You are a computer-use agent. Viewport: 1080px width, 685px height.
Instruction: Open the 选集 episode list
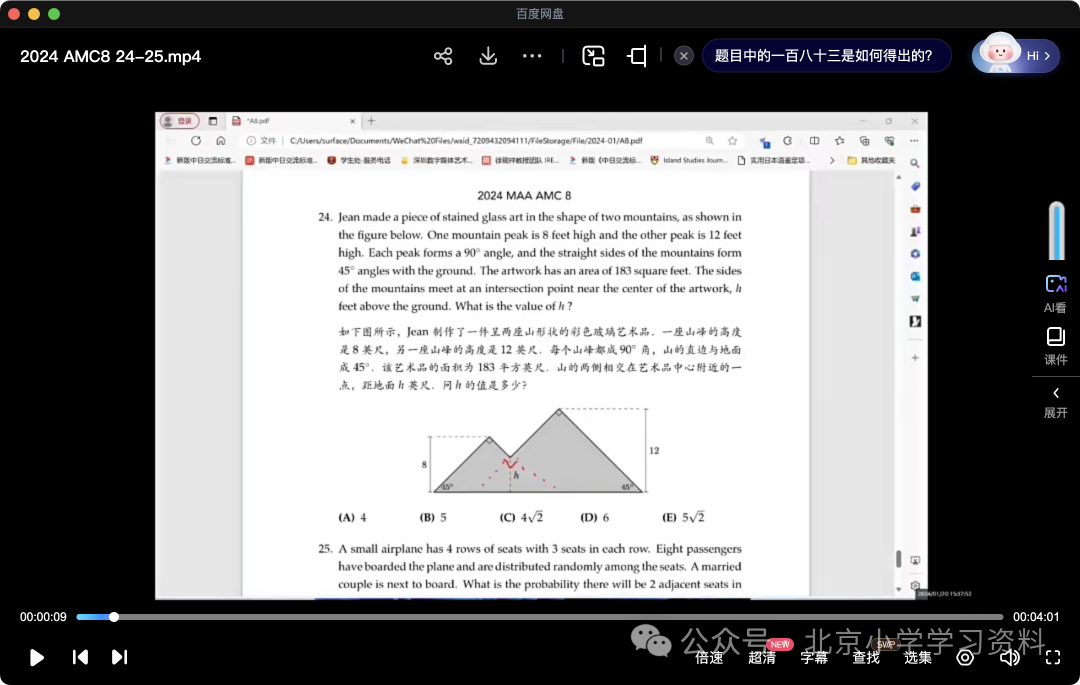click(917, 657)
